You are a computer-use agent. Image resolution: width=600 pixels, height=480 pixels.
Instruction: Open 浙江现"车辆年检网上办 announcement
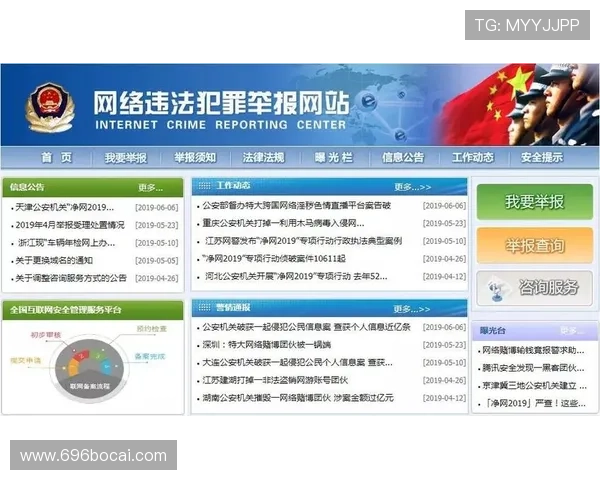(67, 243)
